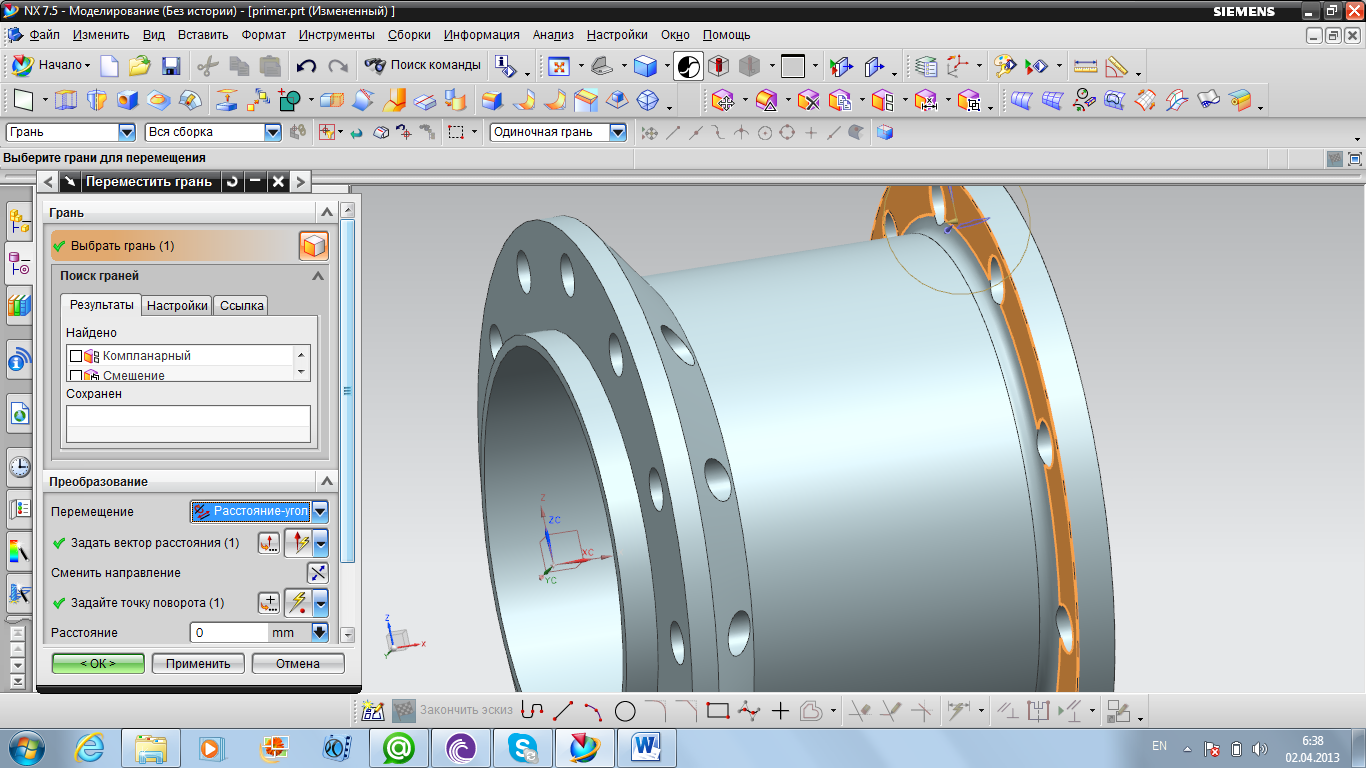Click the measure distance ruler icon
The width and height of the screenshot is (1366, 768).
1085,66
